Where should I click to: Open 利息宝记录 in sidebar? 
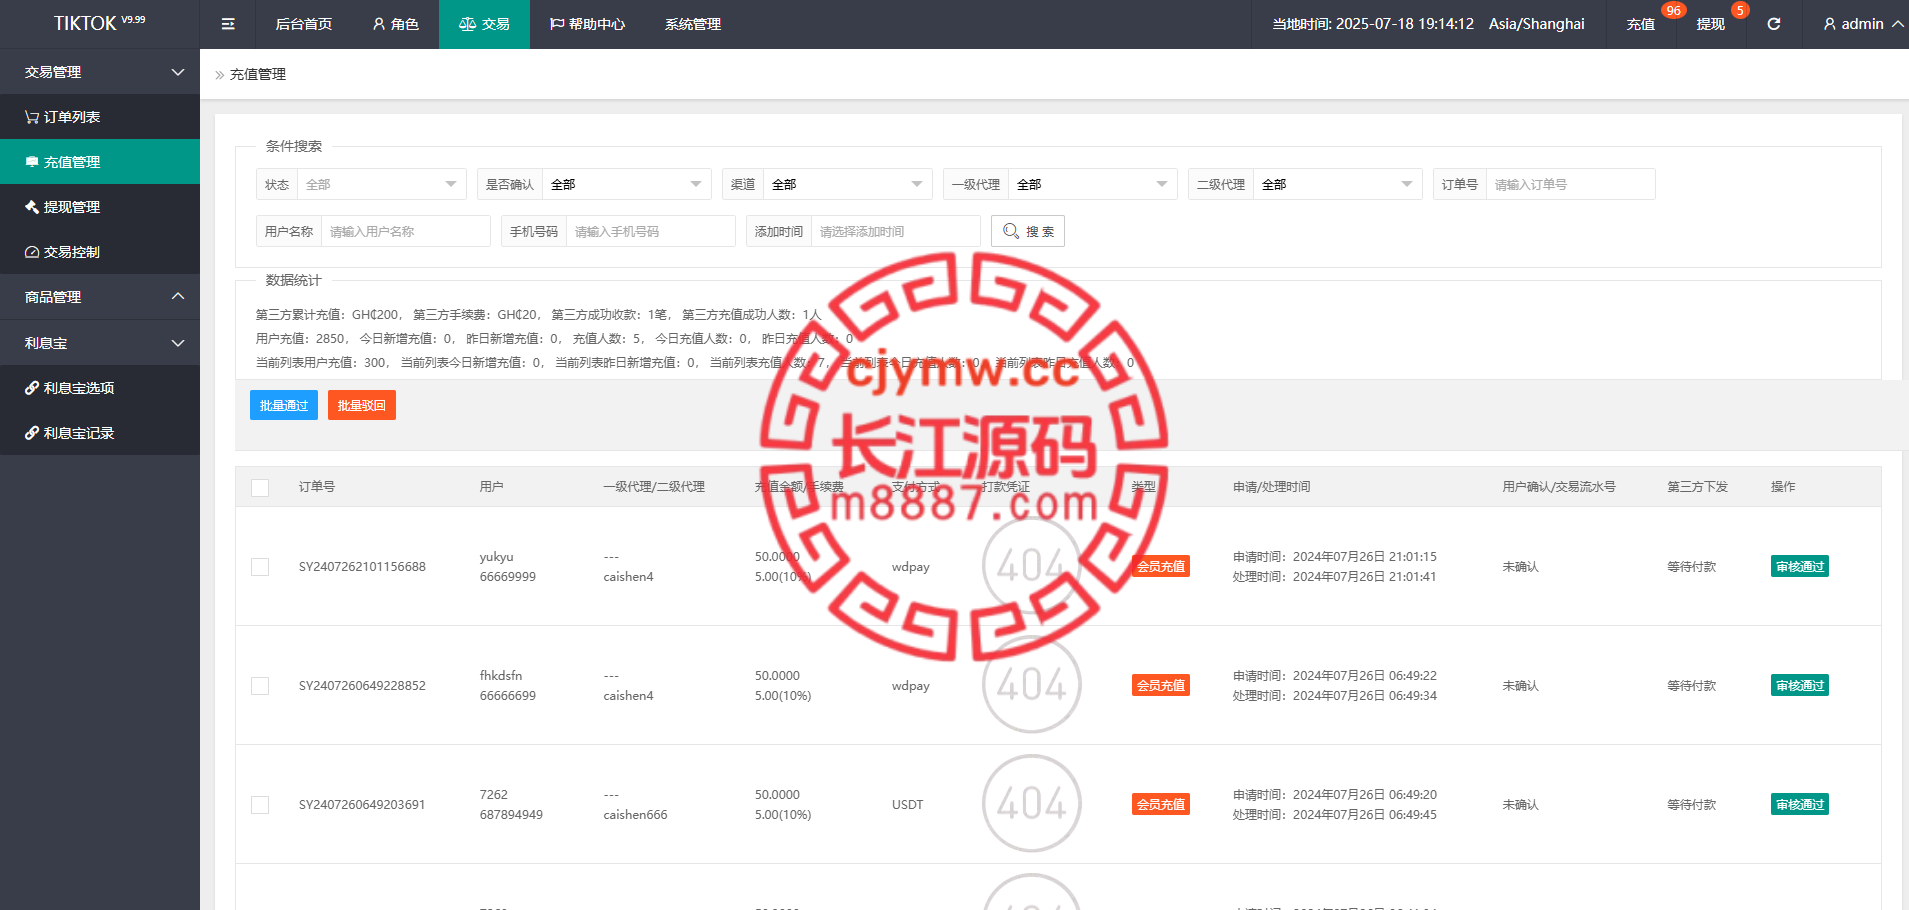click(x=100, y=433)
